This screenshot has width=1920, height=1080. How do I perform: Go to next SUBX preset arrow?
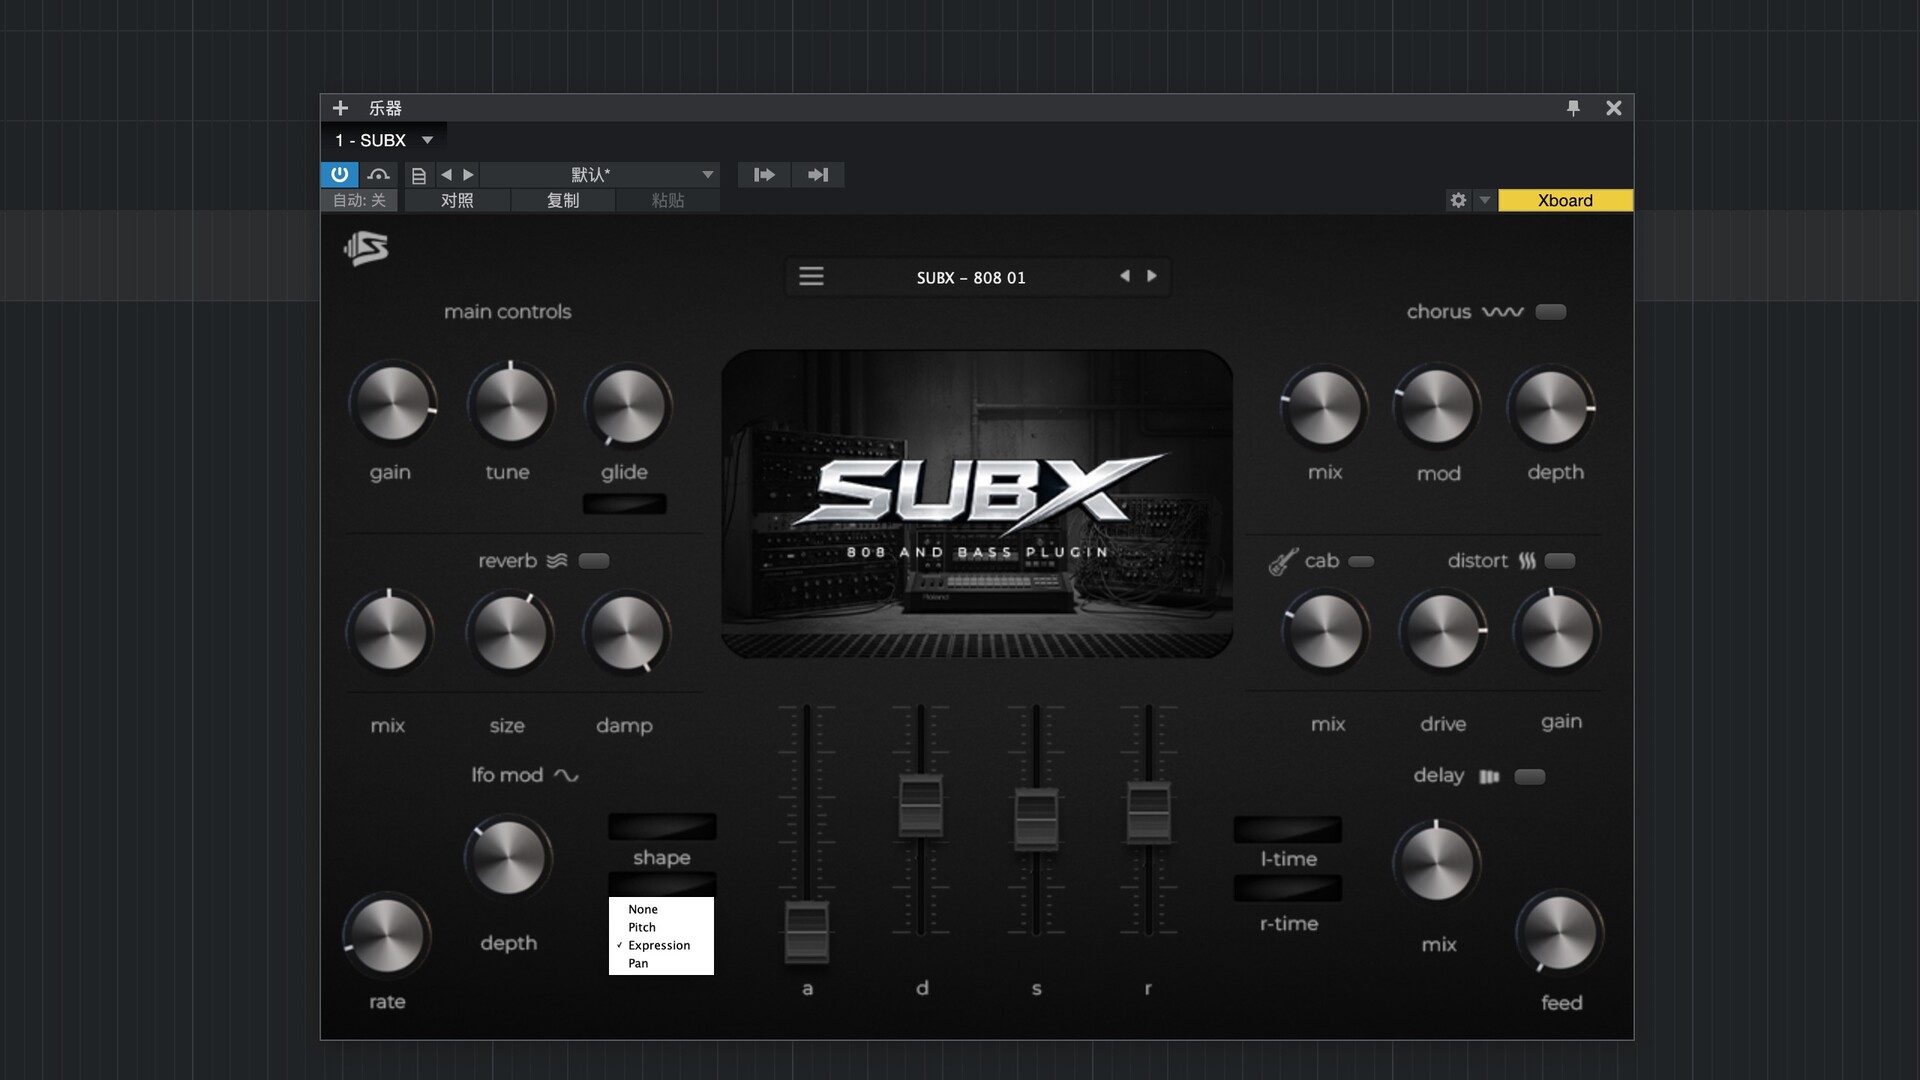click(x=1152, y=276)
